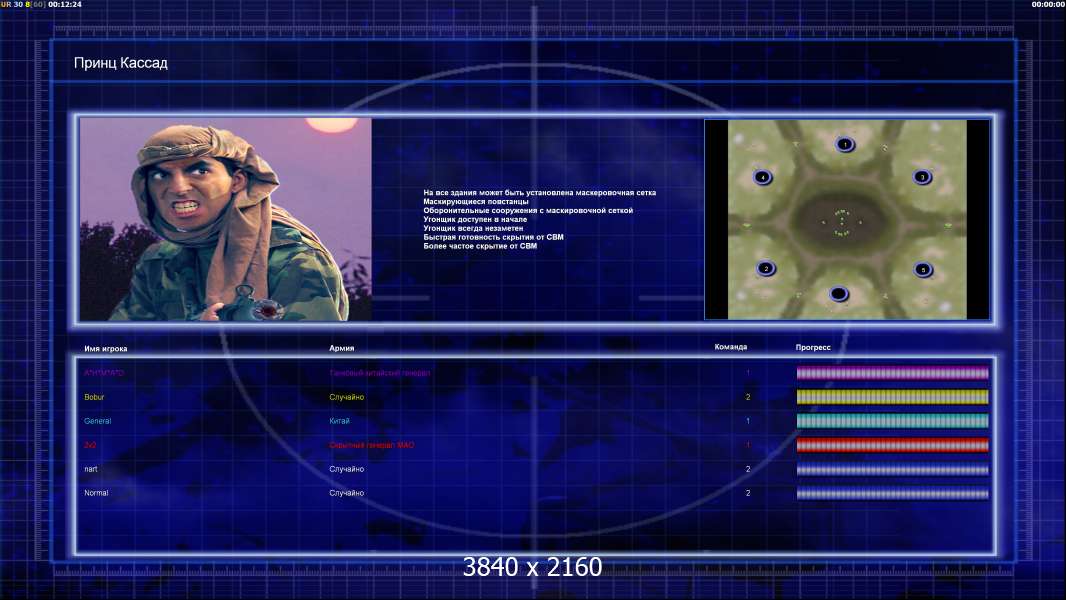
Task: Click 'Быстрая готовность скрытия от СВМ' line
Action: coord(494,237)
